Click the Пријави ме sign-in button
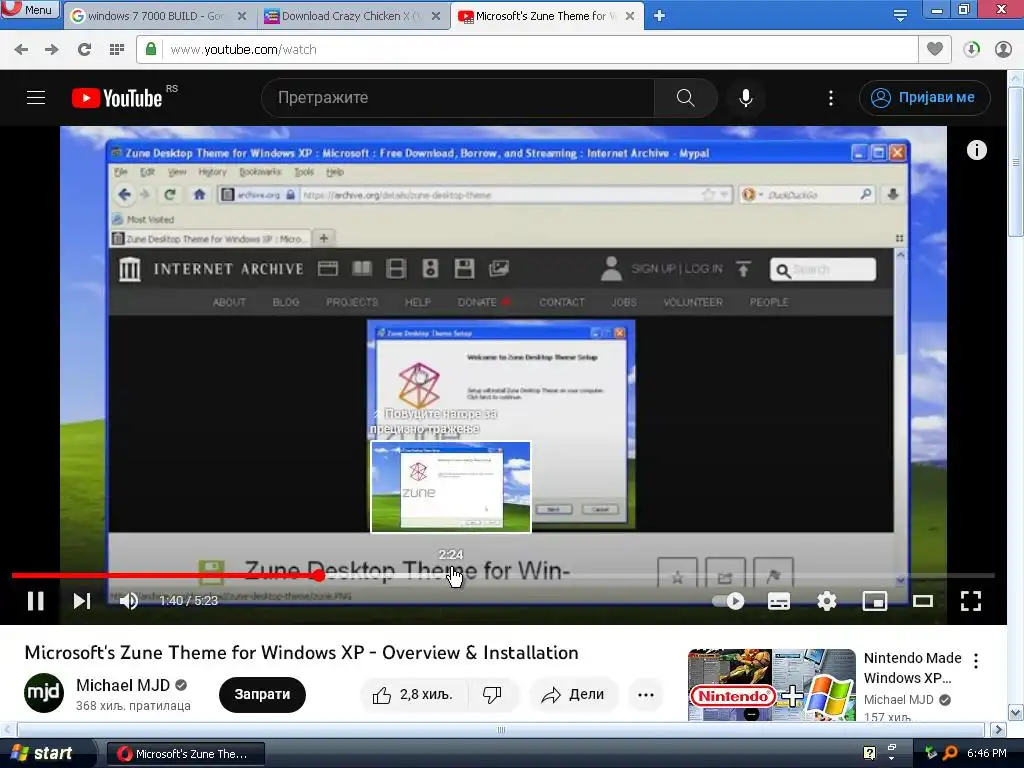This screenshot has height=768, width=1024. [925, 98]
